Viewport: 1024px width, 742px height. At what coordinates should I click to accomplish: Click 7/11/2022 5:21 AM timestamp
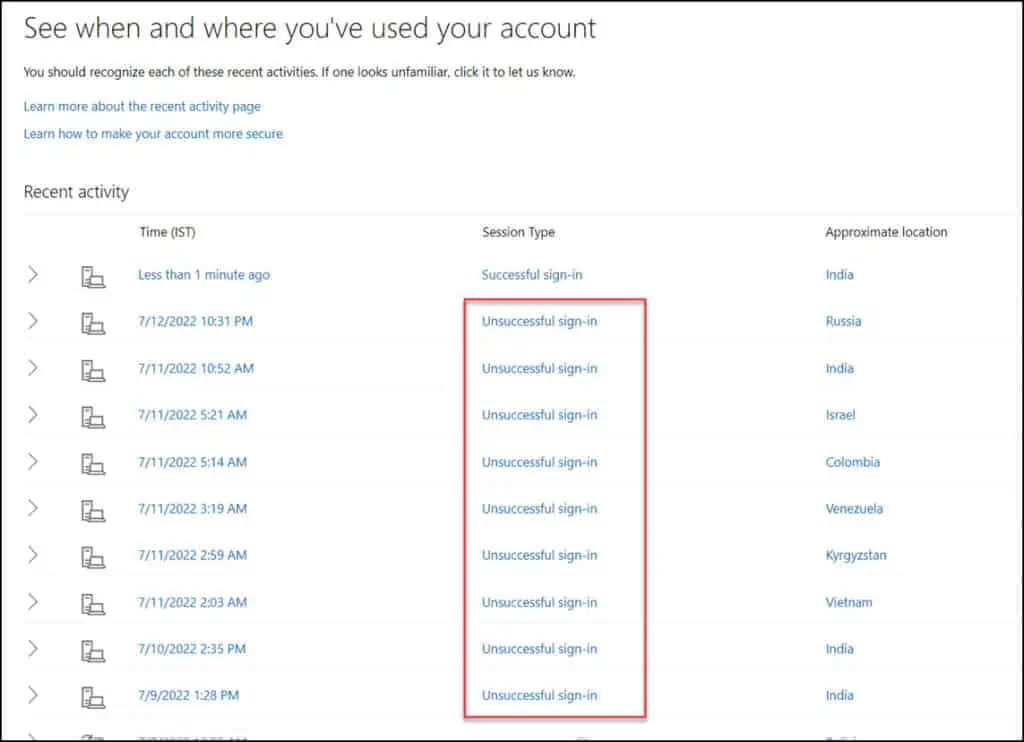[x=192, y=415]
